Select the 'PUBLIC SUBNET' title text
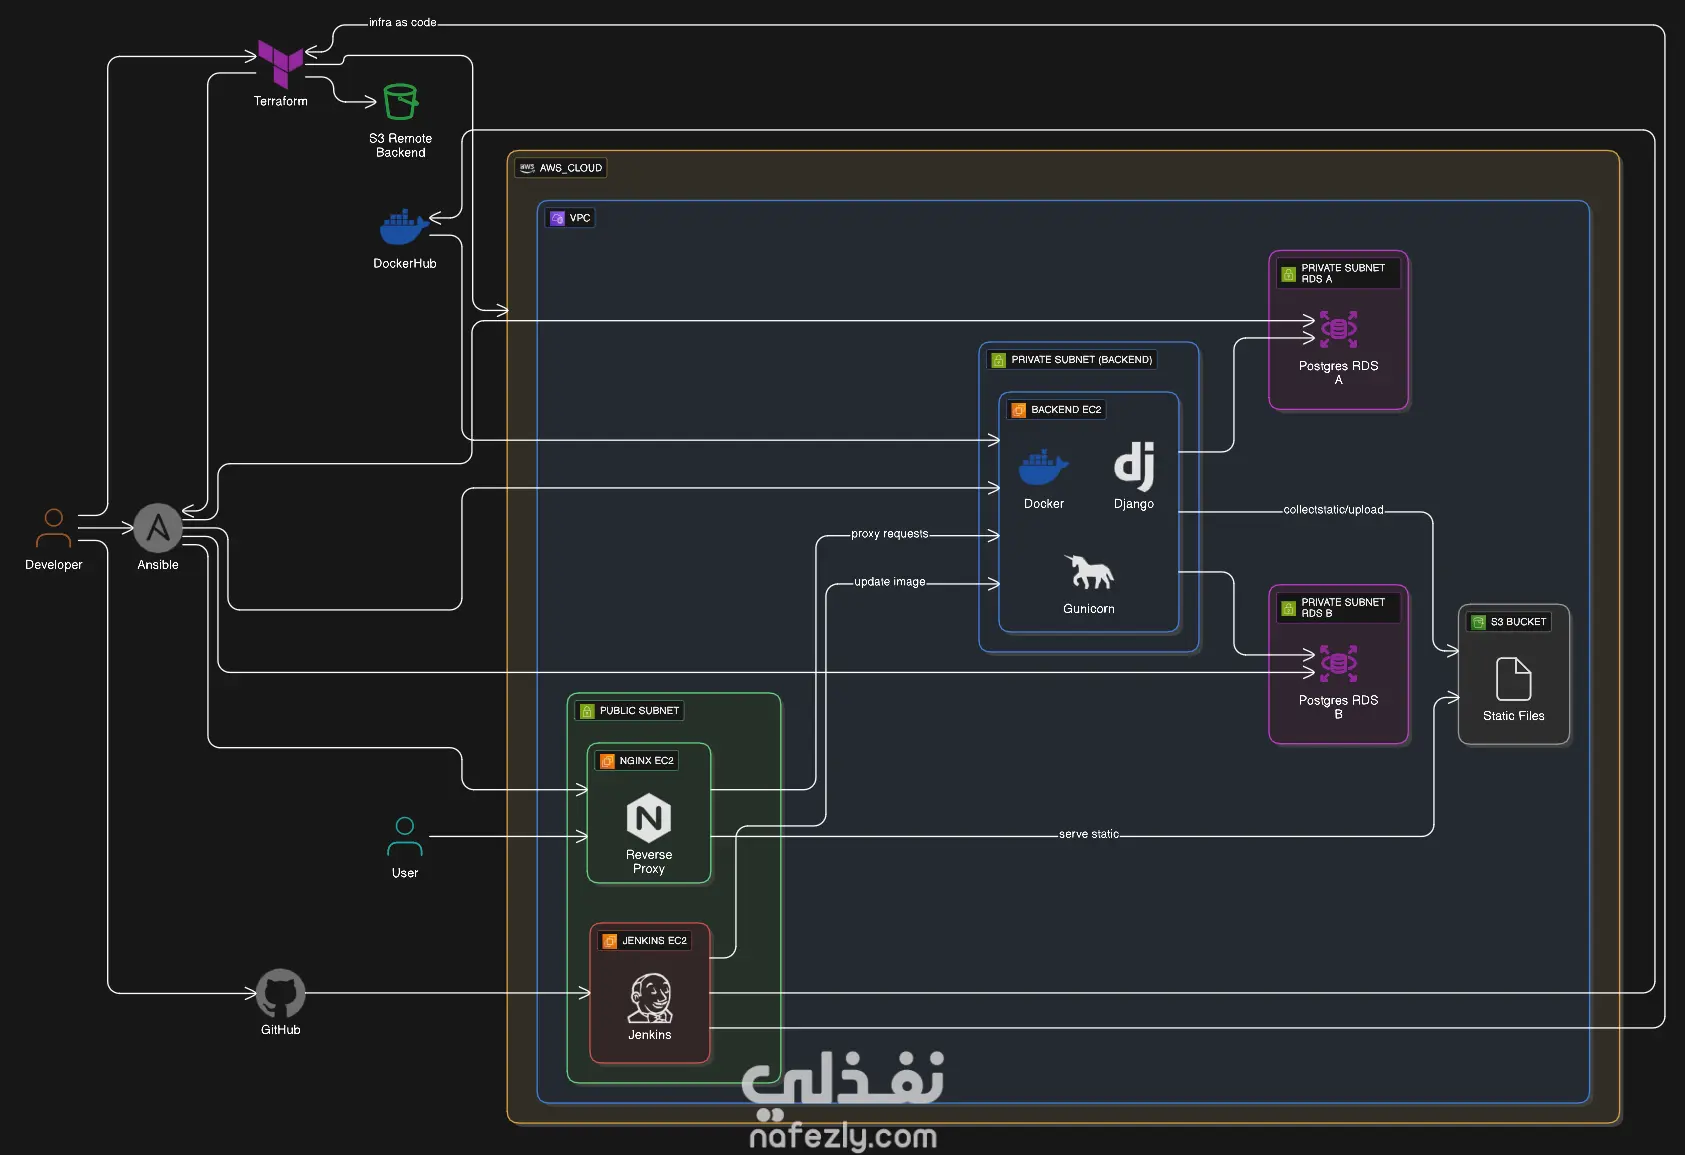The image size is (1685, 1155). (639, 711)
